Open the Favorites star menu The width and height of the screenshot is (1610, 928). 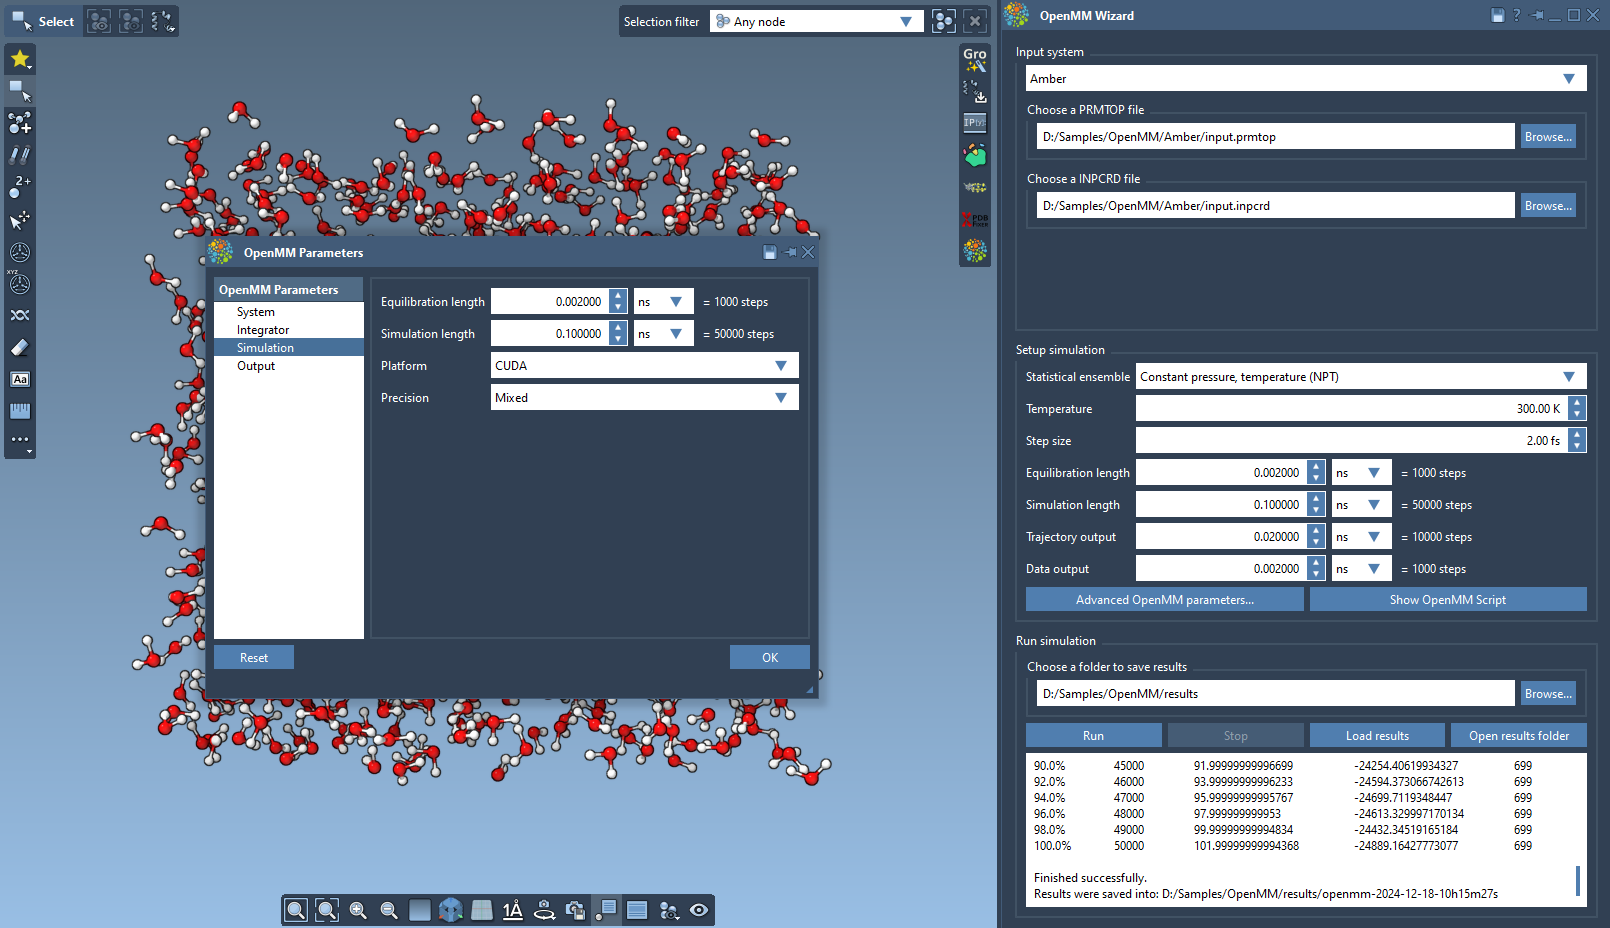click(20, 60)
